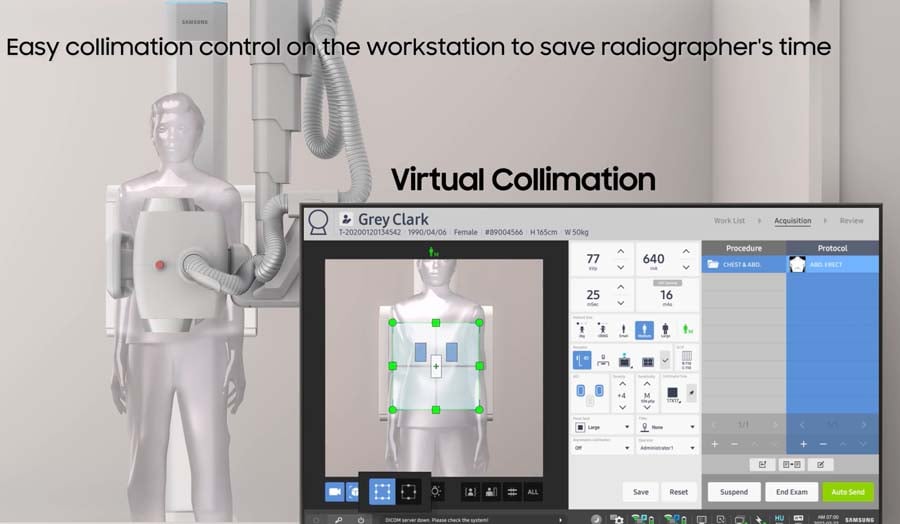Select the Medium patient size
This screenshot has height=524, width=900.
pyautogui.click(x=644, y=330)
